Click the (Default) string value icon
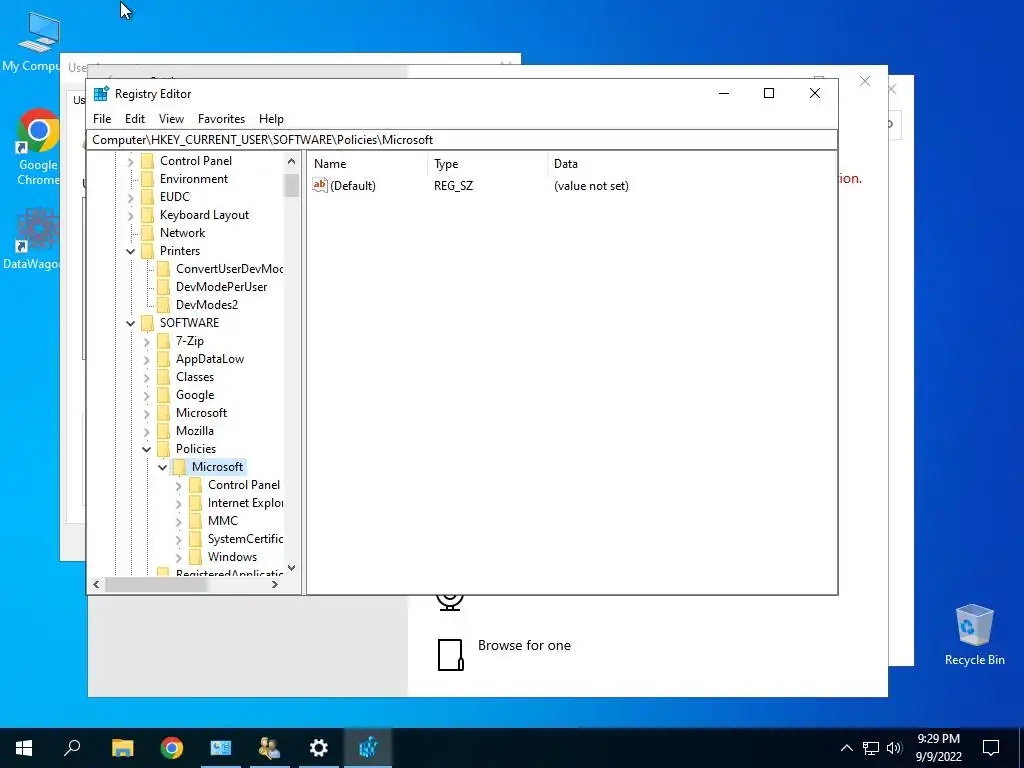This screenshot has height=768, width=1024. [x=319, y=185]
